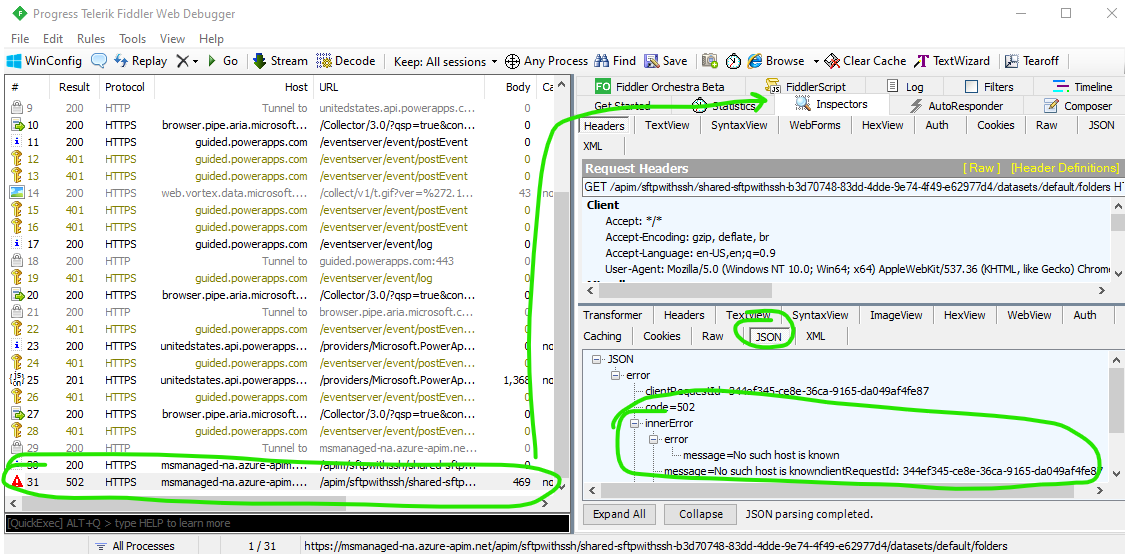Open the Log tab
The height and width of the screenshot is (554, 1125).
point(905,87)
